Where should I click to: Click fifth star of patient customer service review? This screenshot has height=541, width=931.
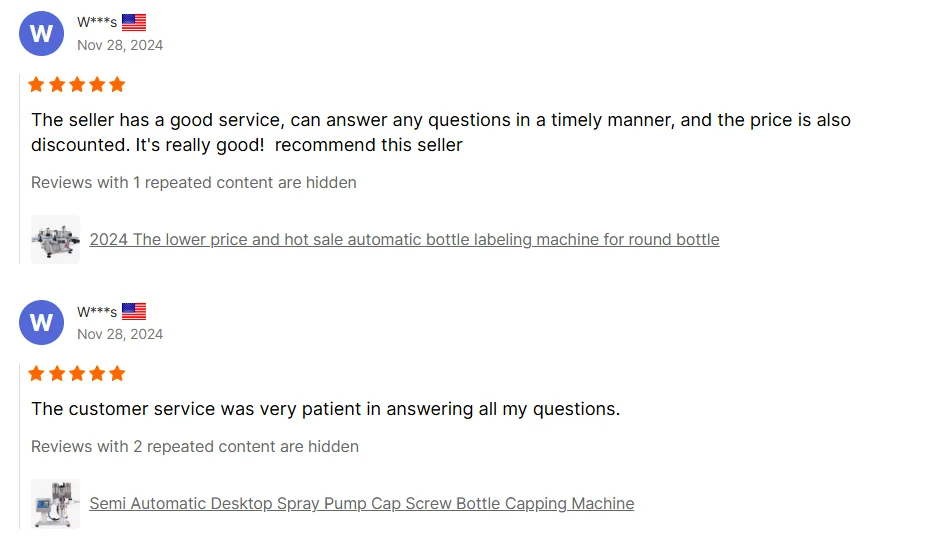tap(117, 374)
